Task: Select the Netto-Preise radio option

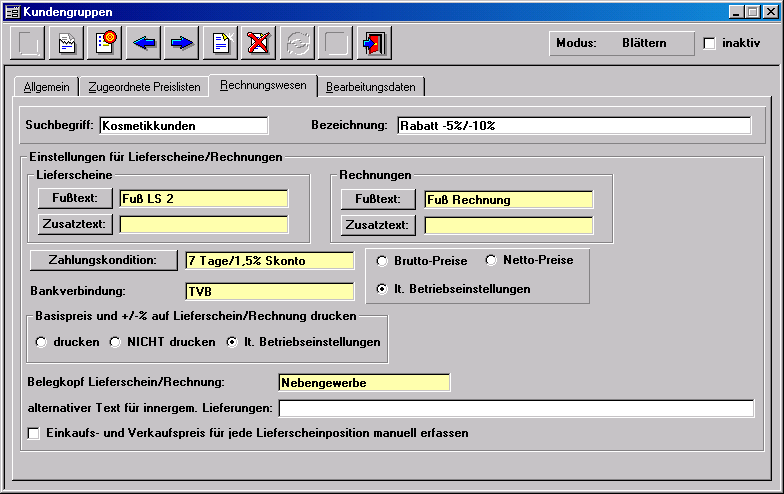Action: 491,261
